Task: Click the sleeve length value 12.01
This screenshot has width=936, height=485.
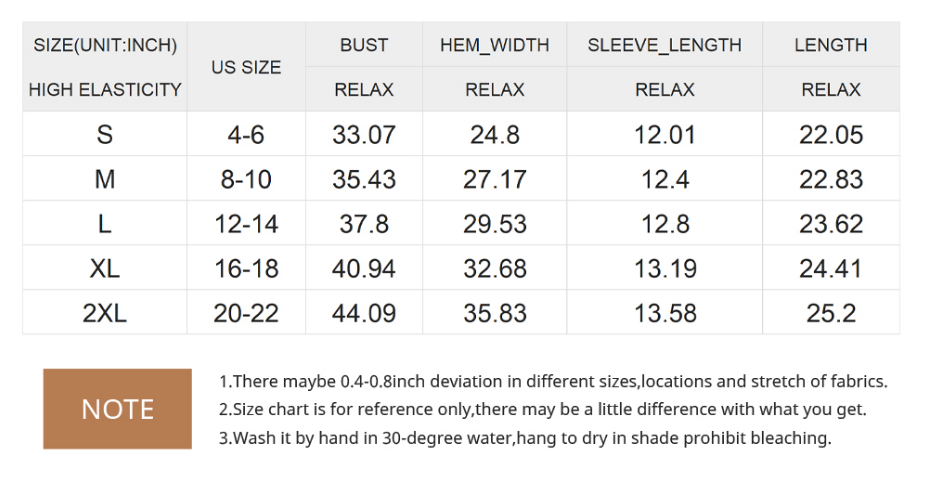Action: click(664, 135)
